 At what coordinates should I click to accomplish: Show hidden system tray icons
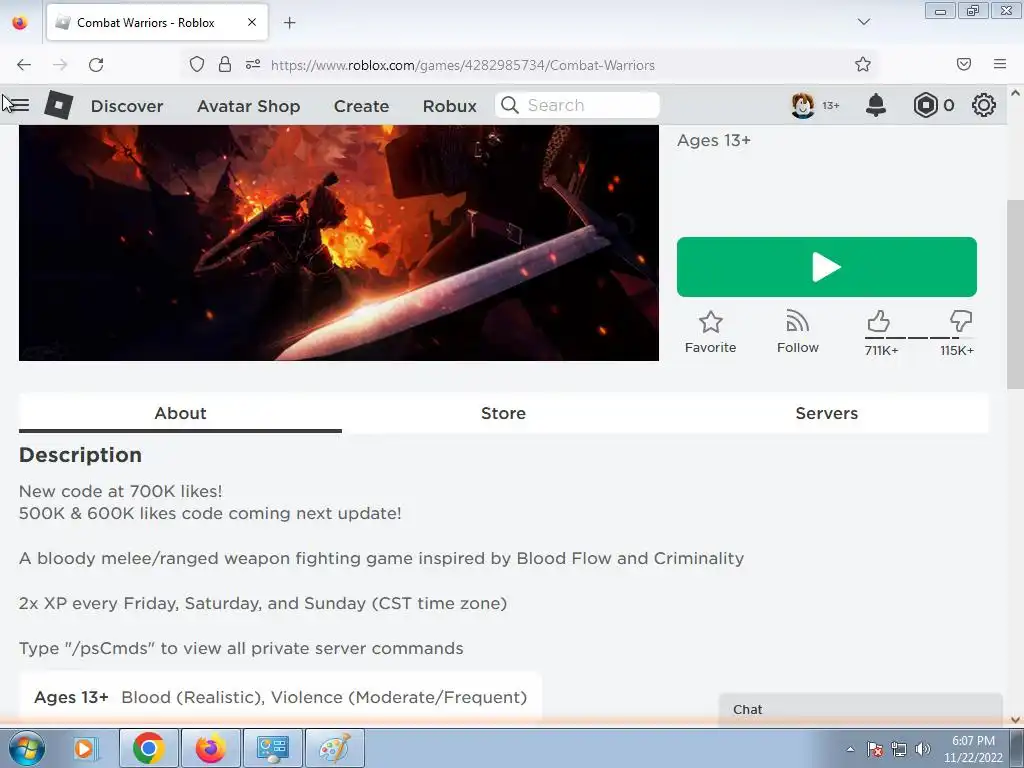(x=850, y=749)
